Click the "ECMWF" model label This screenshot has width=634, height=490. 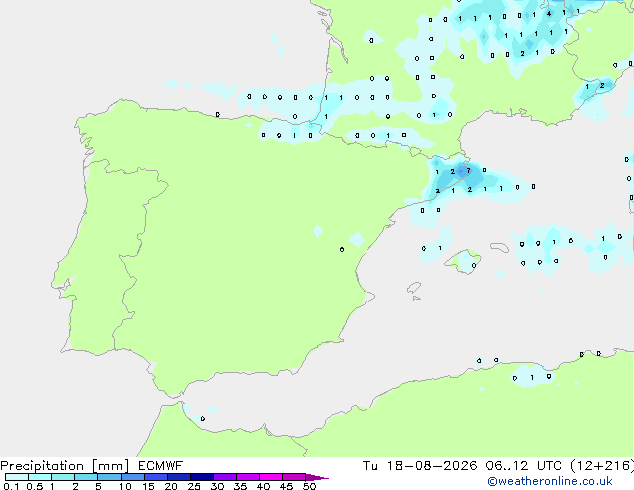point(161,466)
